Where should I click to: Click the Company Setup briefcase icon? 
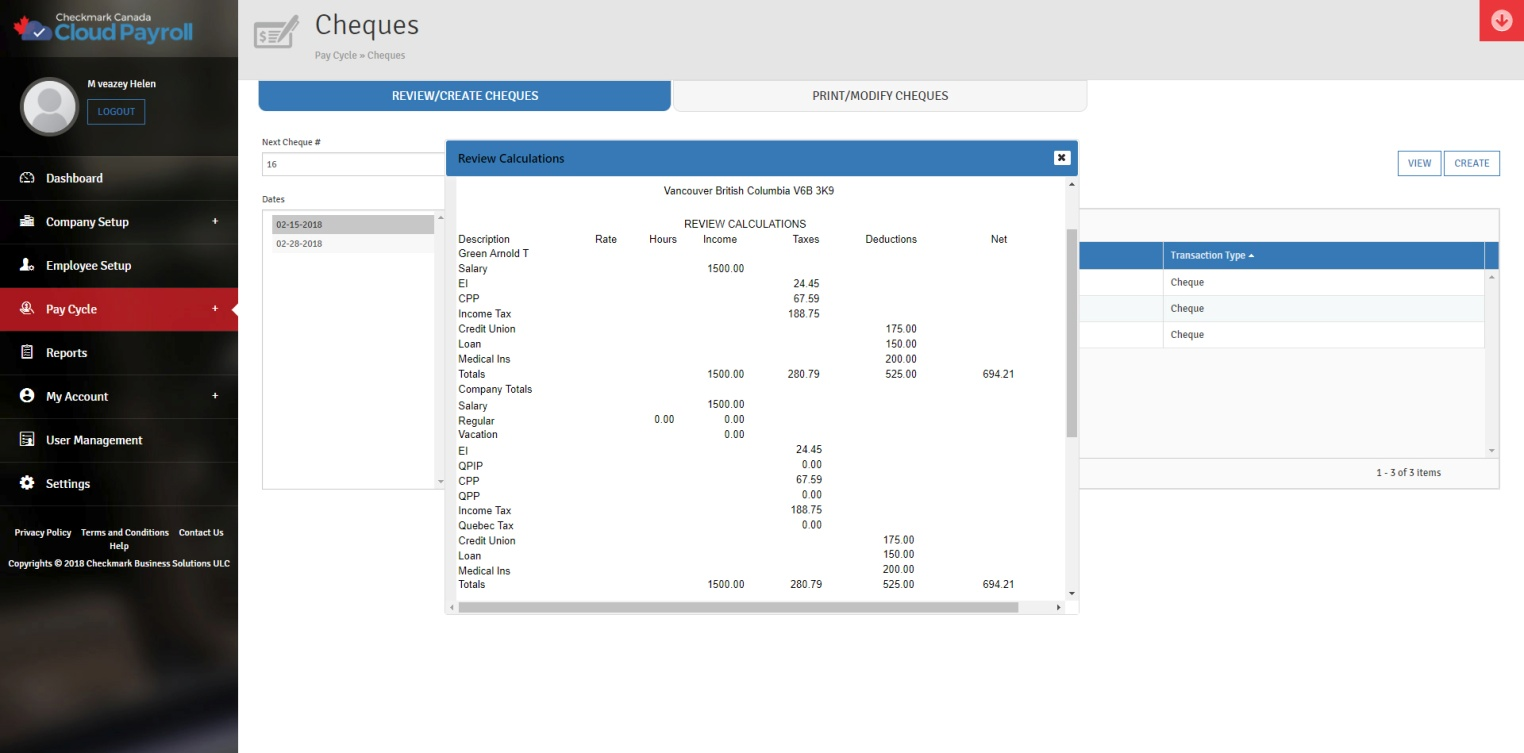click(27, 222)
